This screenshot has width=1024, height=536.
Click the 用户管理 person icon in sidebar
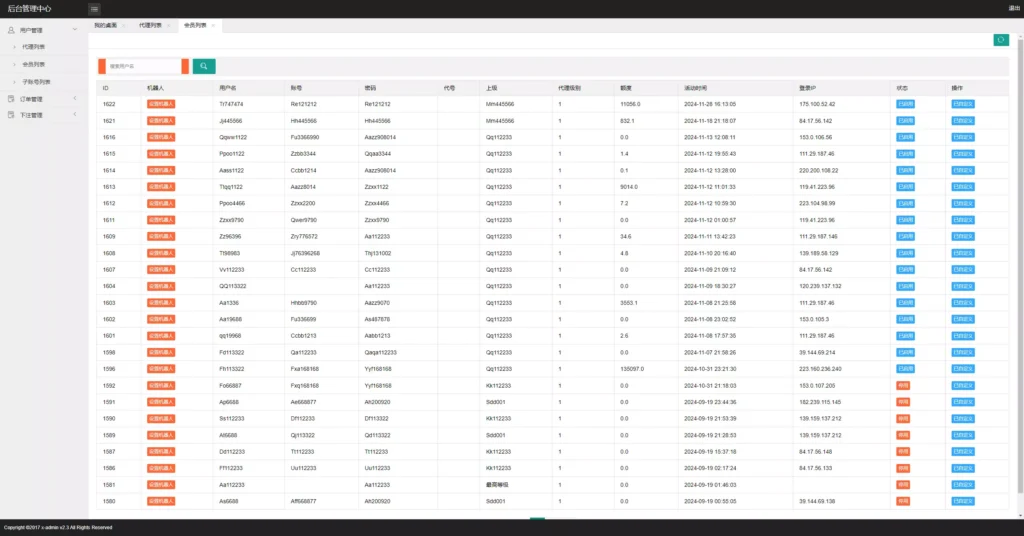[11, 31]
